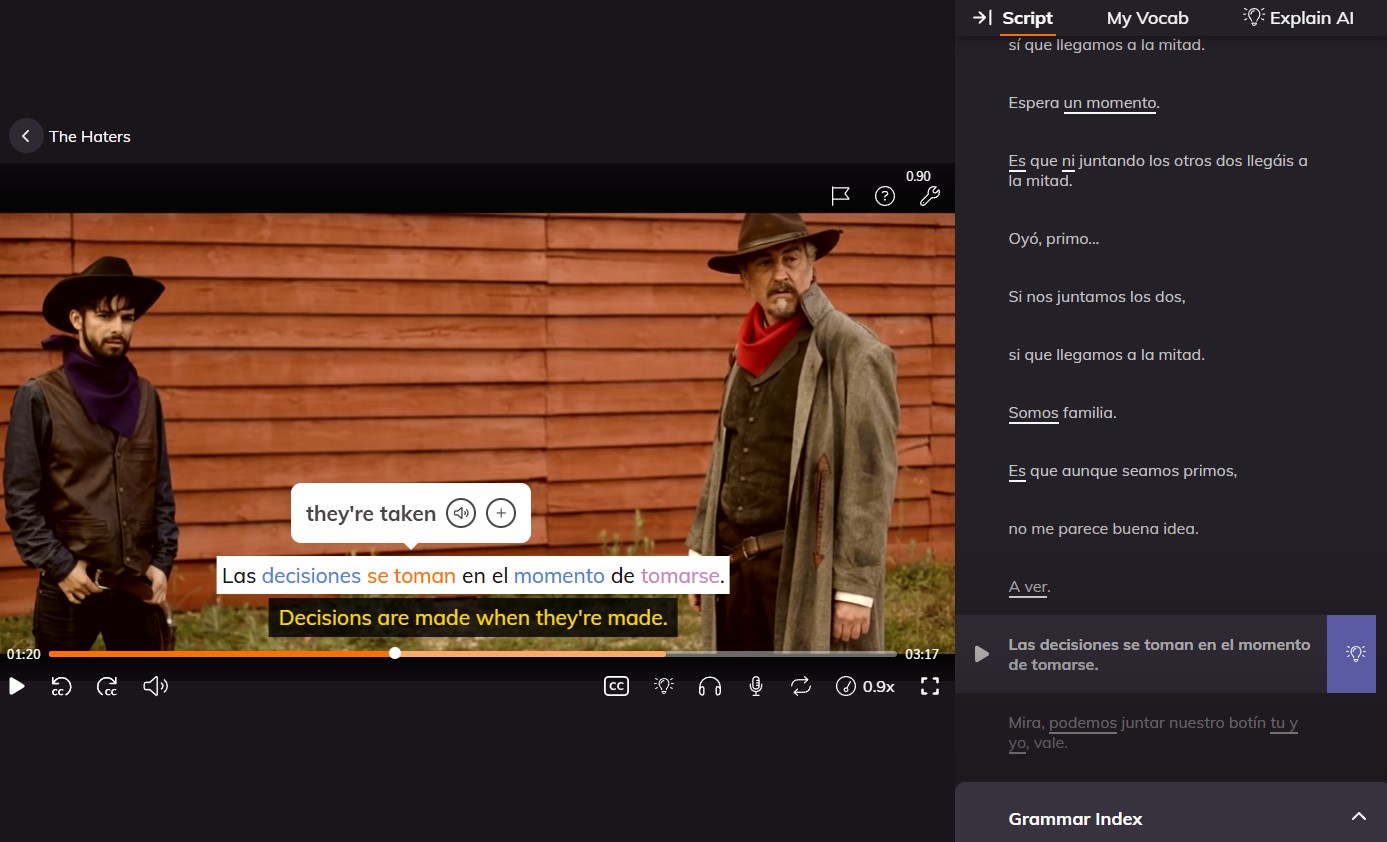Click the word "momento" in subtitle

click(x=559, y=576)
